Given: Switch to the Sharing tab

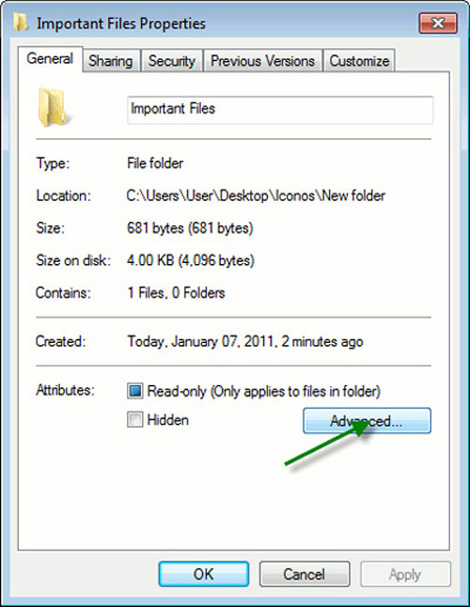Looking at the screenshot, I should (x=111, y=61).
